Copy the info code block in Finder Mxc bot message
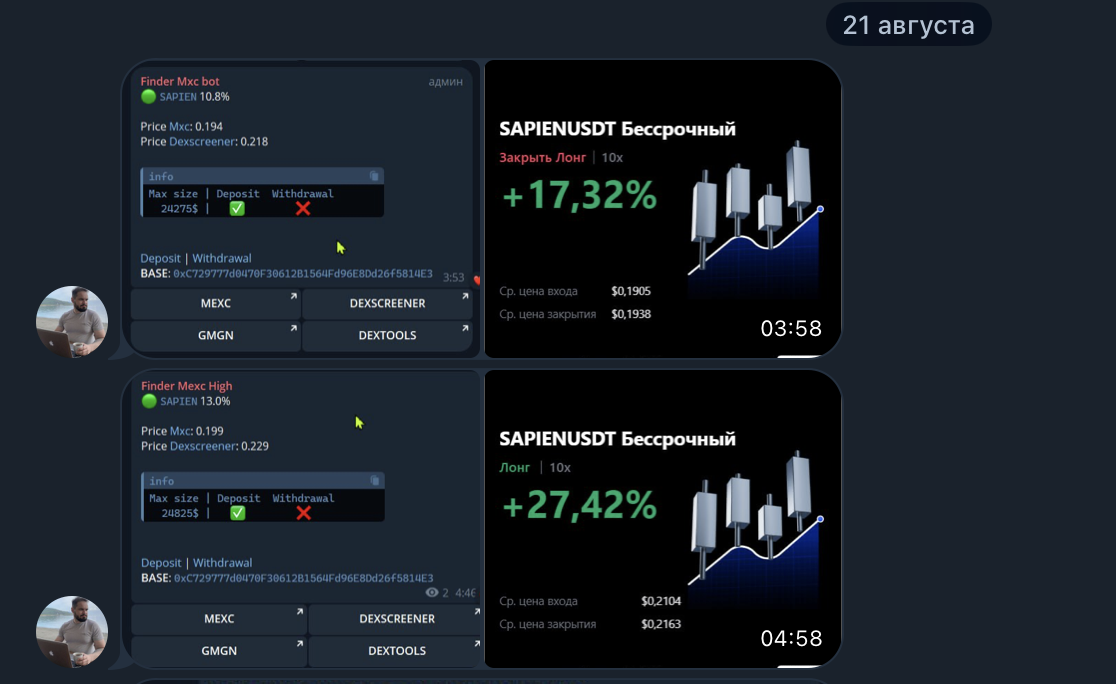This screenshot has width=1116, height=684. pyautogui.click(x=374, y=176)
